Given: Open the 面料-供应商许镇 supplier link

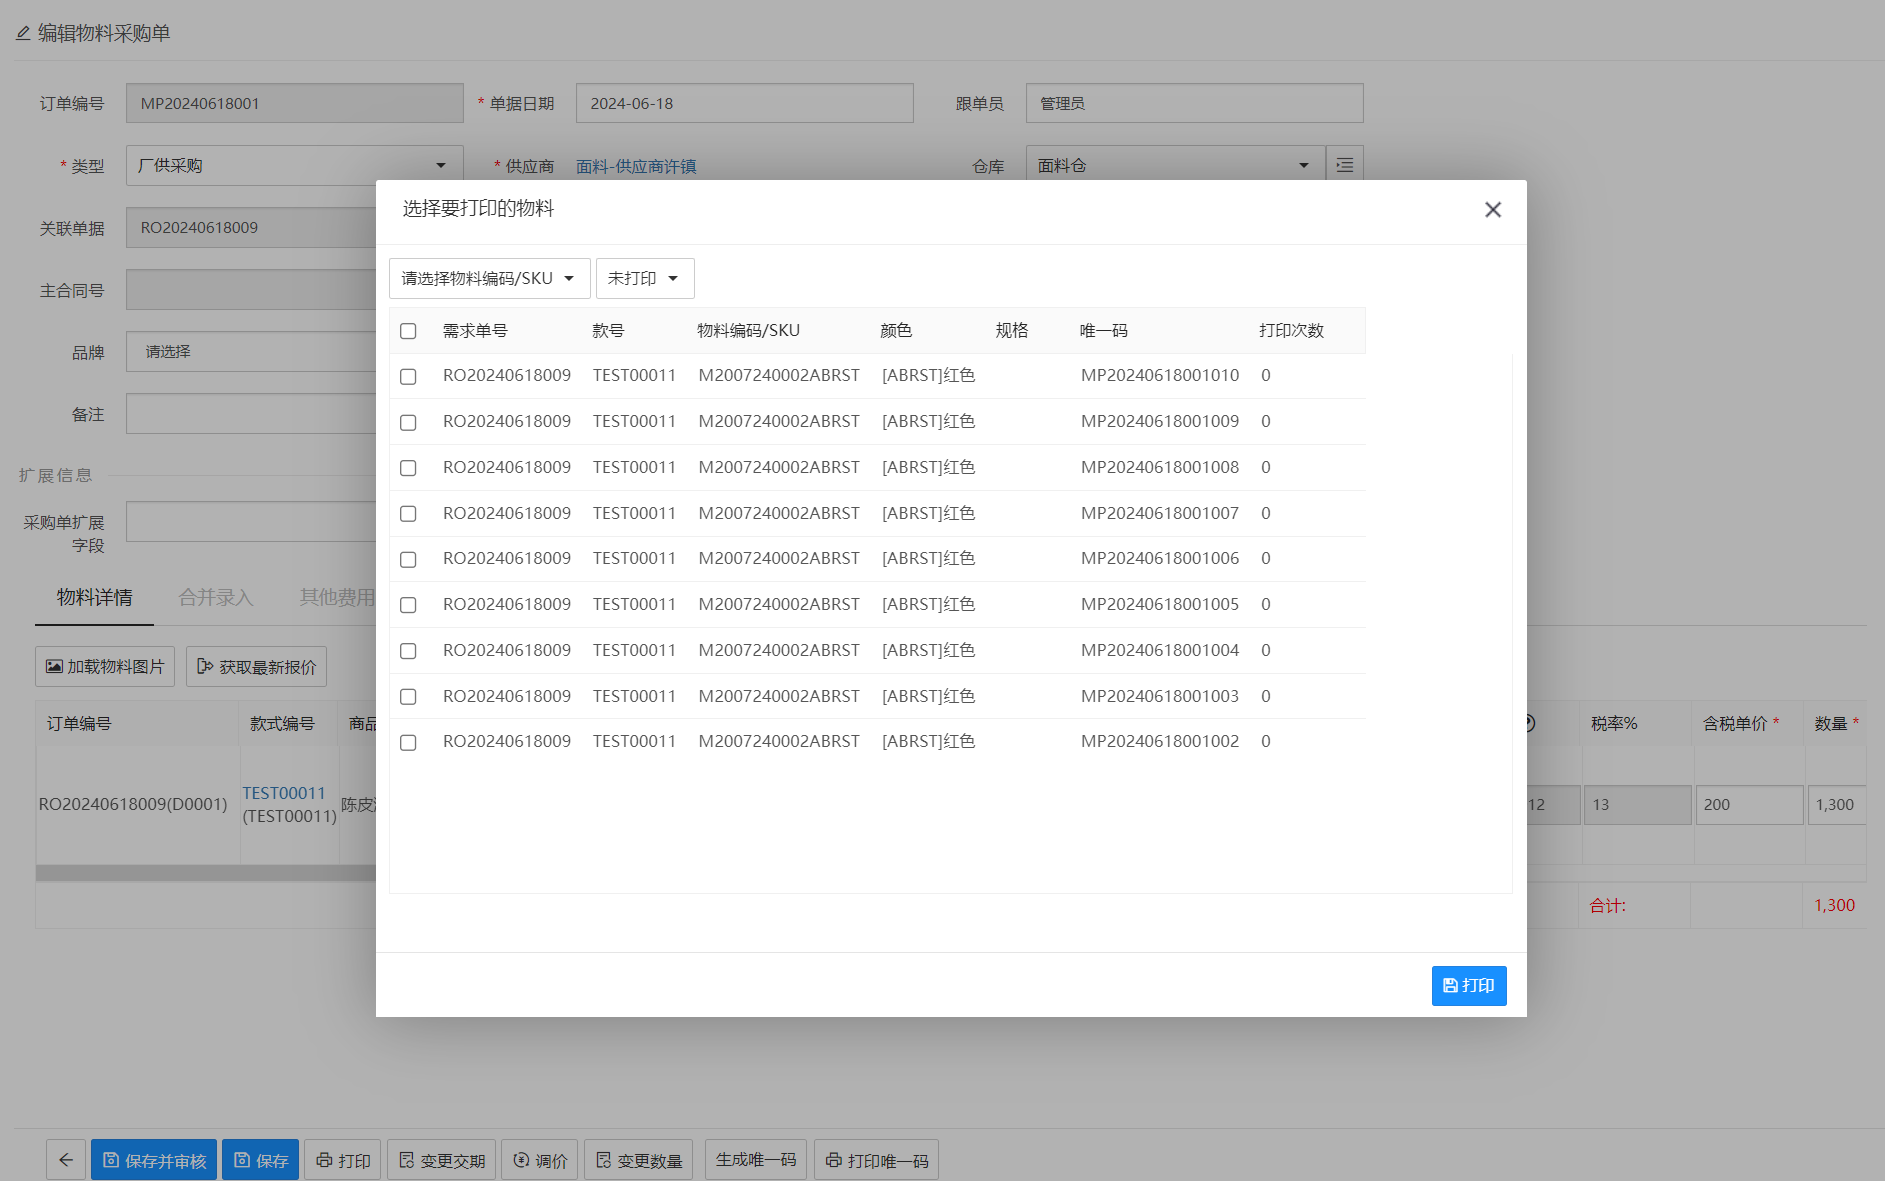Looking at the screenshot, I should (x=636, y=167).
